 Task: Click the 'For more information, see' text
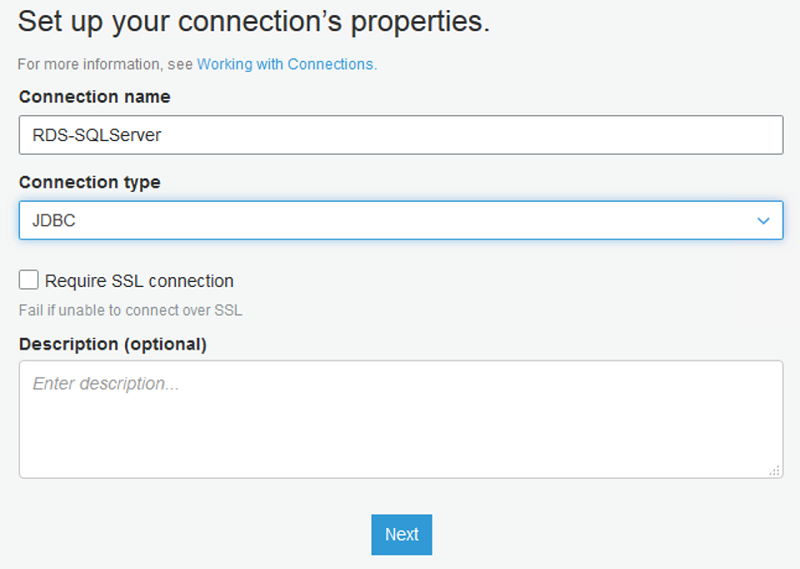tap(106, 64)
